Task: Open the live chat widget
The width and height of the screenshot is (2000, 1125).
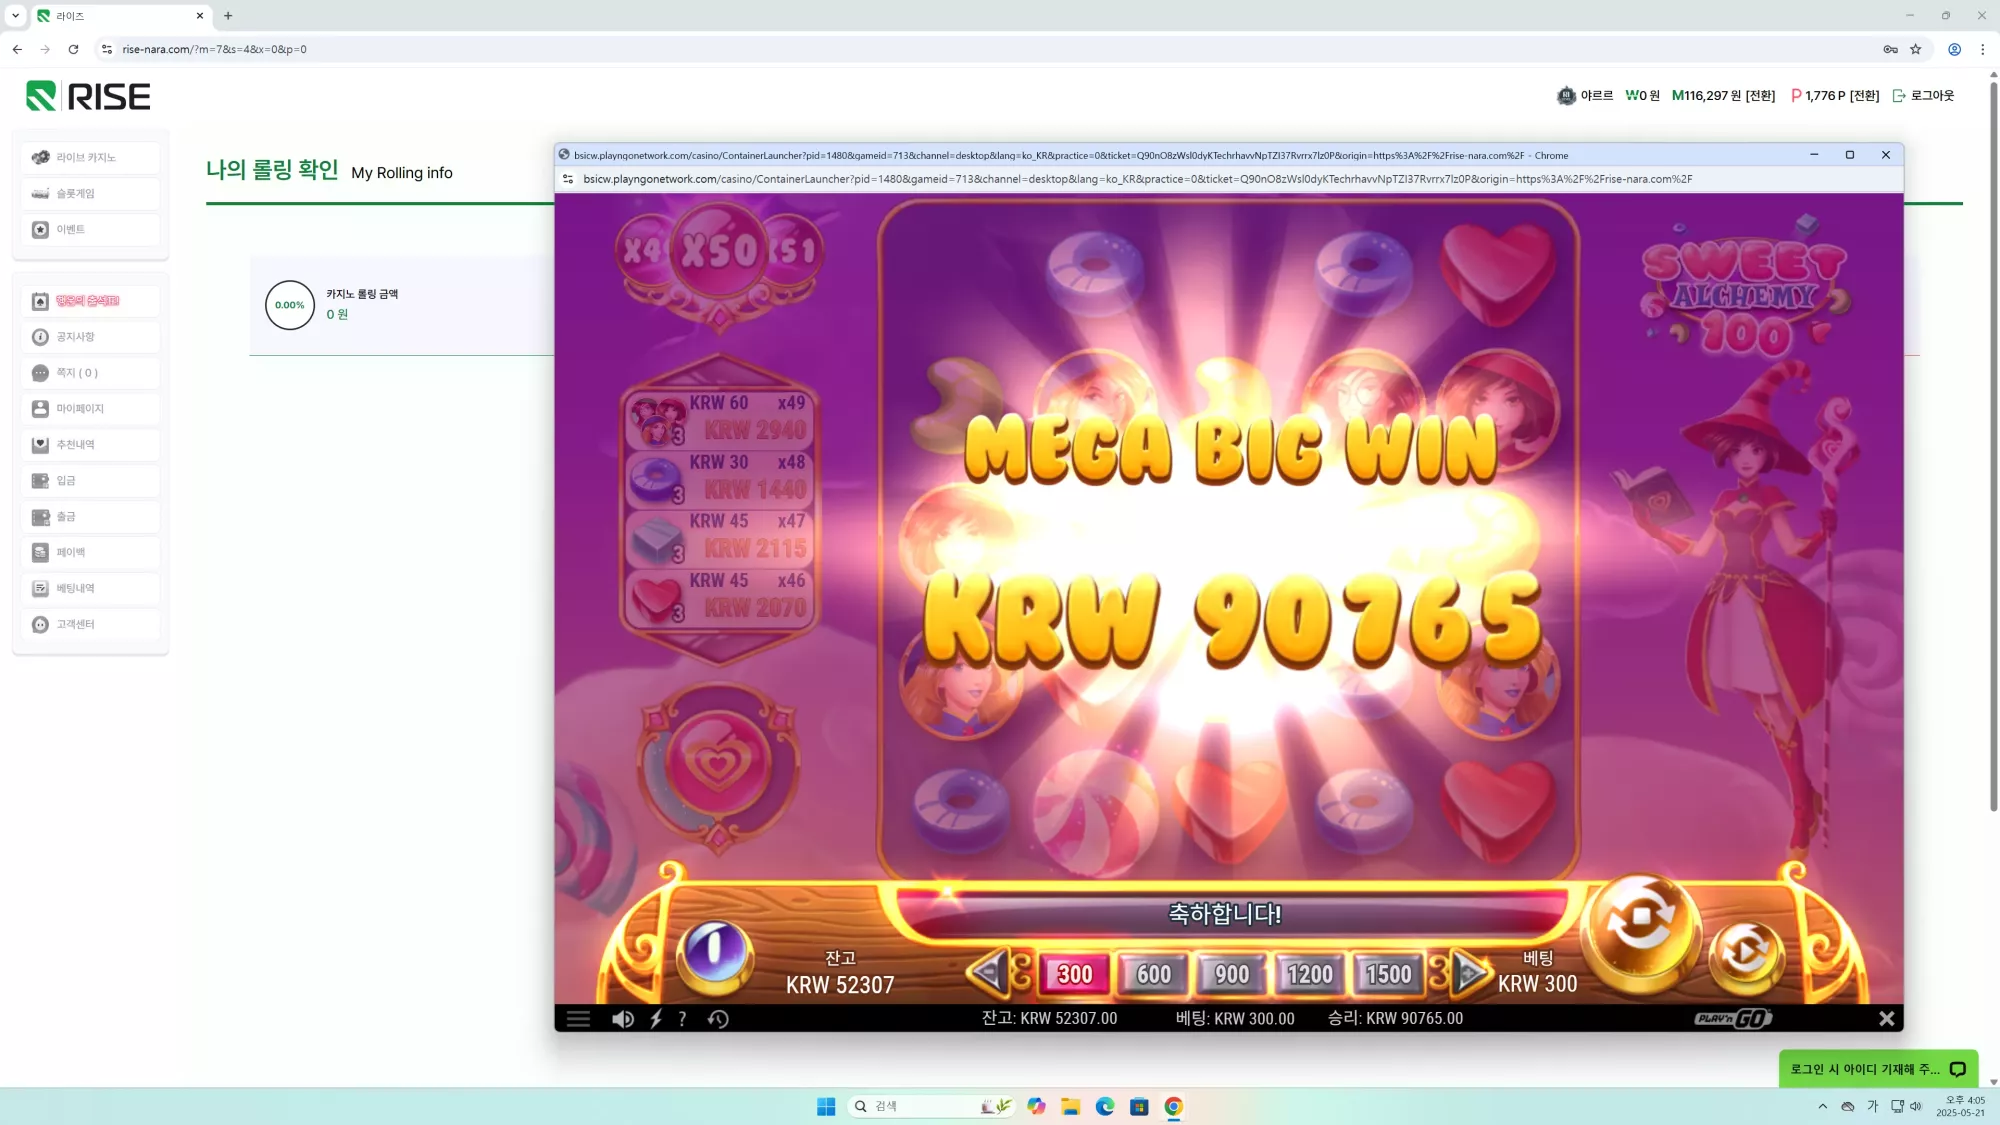Action: [x=1878, y=1069]
